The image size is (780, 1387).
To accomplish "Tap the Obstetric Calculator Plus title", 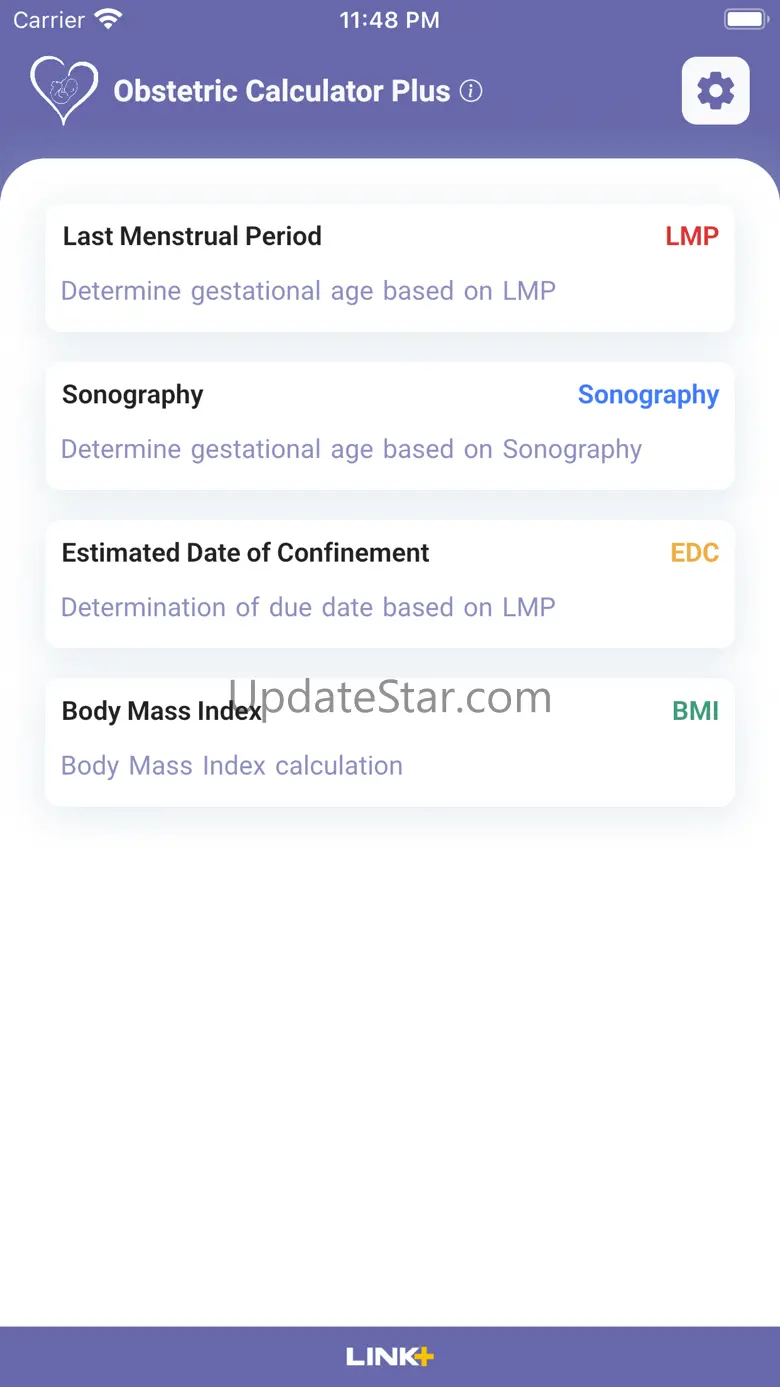I will (x=282, y=91).
